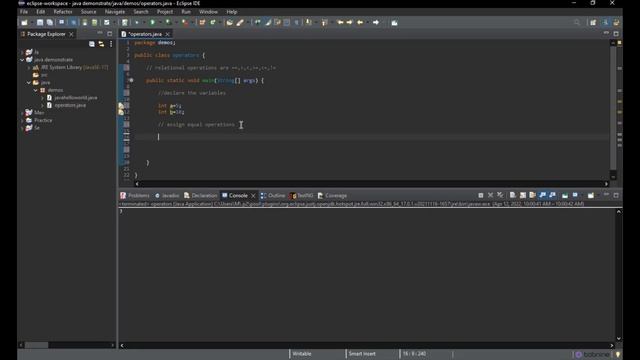Click the Save All toolbar icon
The width and height of the screenshot is (640, 360).
[x=50, y=22]
